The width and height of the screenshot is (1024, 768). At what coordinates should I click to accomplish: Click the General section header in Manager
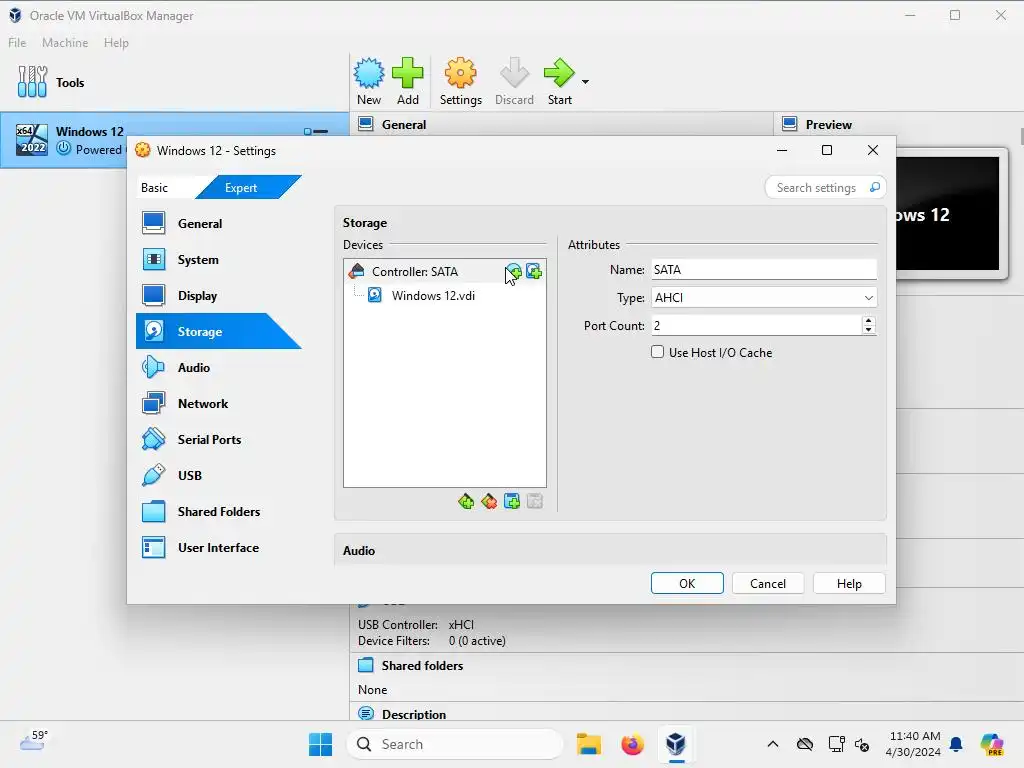point(404,124)
